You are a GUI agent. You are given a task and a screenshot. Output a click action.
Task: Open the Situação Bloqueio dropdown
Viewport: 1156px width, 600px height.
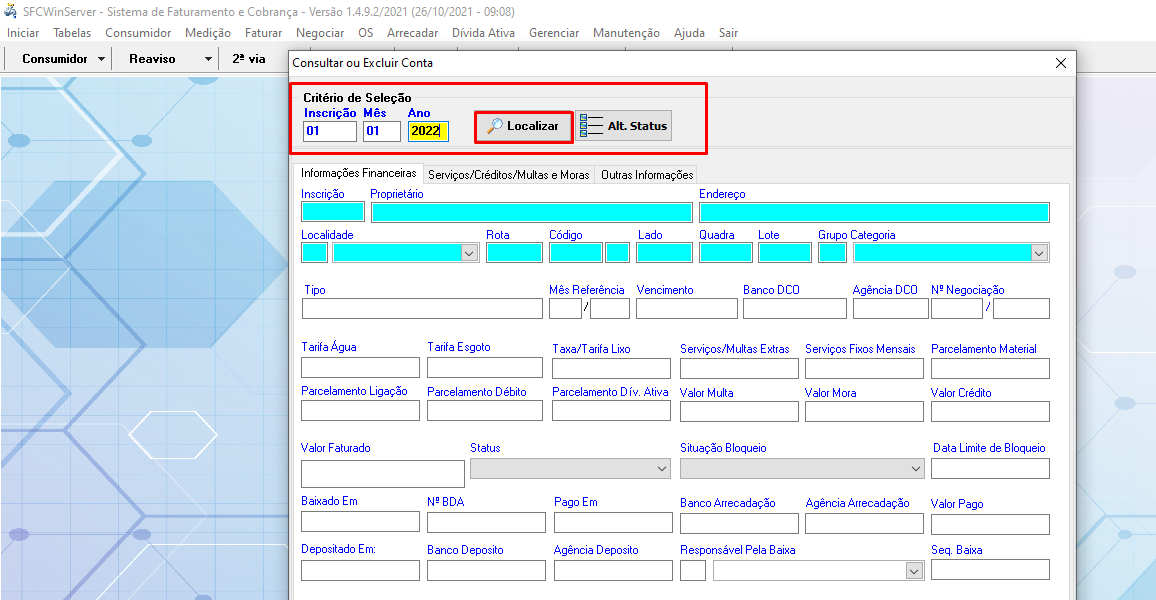coord(915,469)
